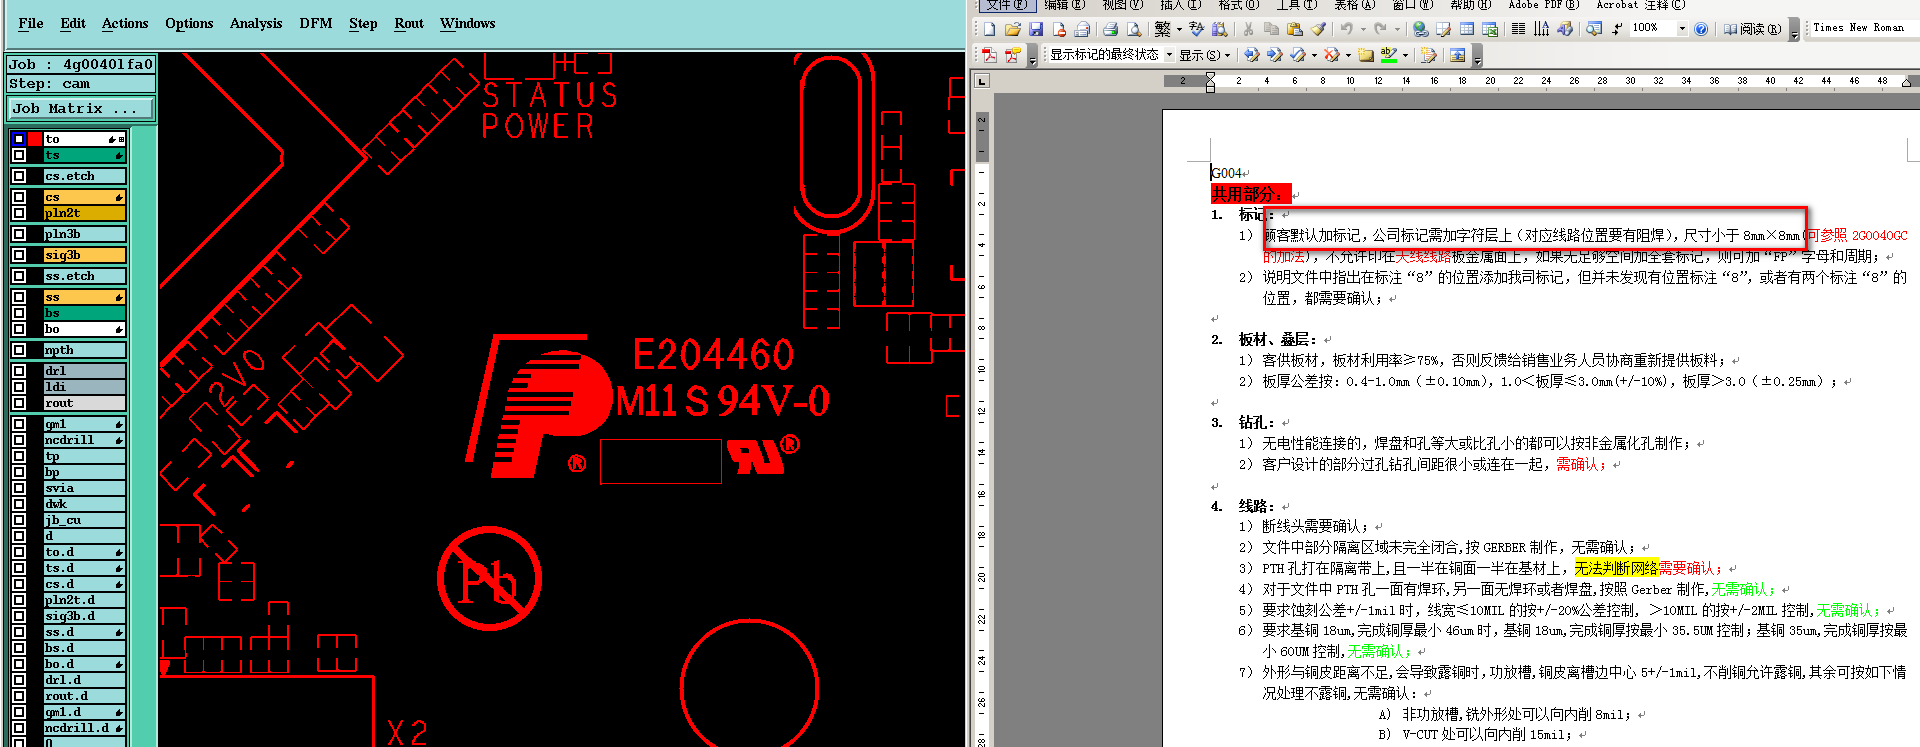Go to the next tracked change
The height and width of the screenshot is (747, 1920).
[1275, 55]
